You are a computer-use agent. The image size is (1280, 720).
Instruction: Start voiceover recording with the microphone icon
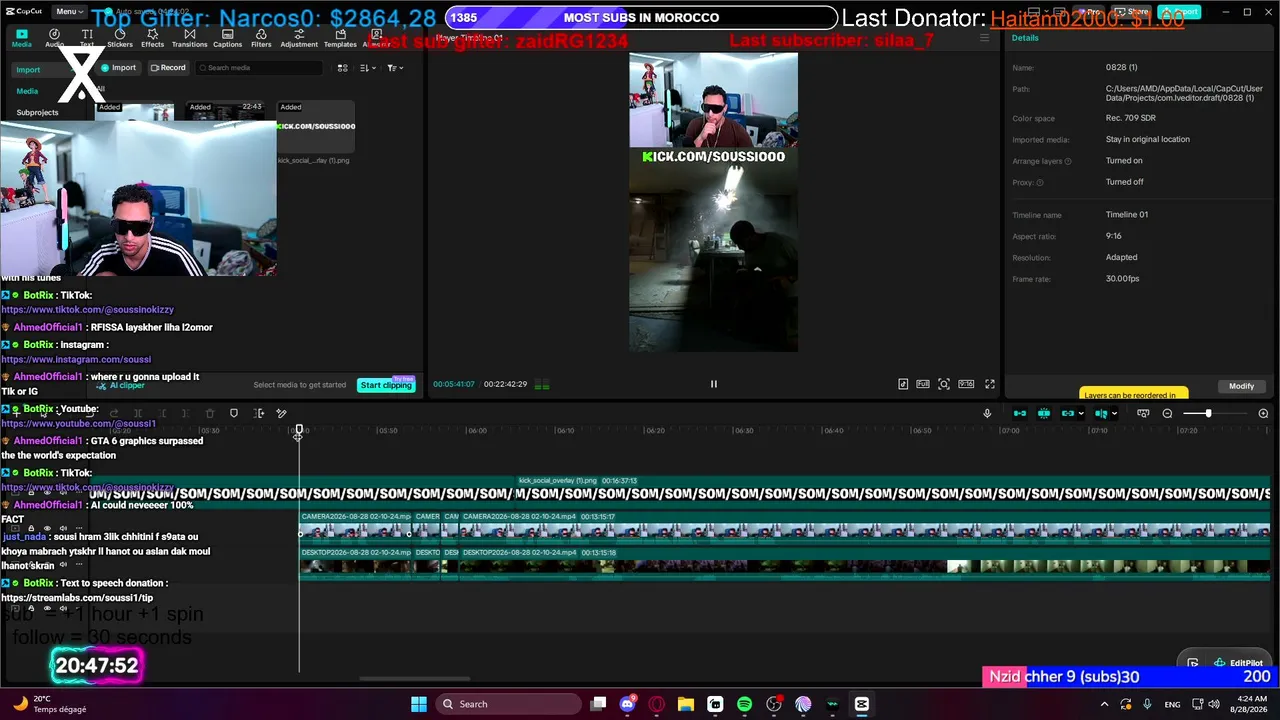(x=987, y=413)
